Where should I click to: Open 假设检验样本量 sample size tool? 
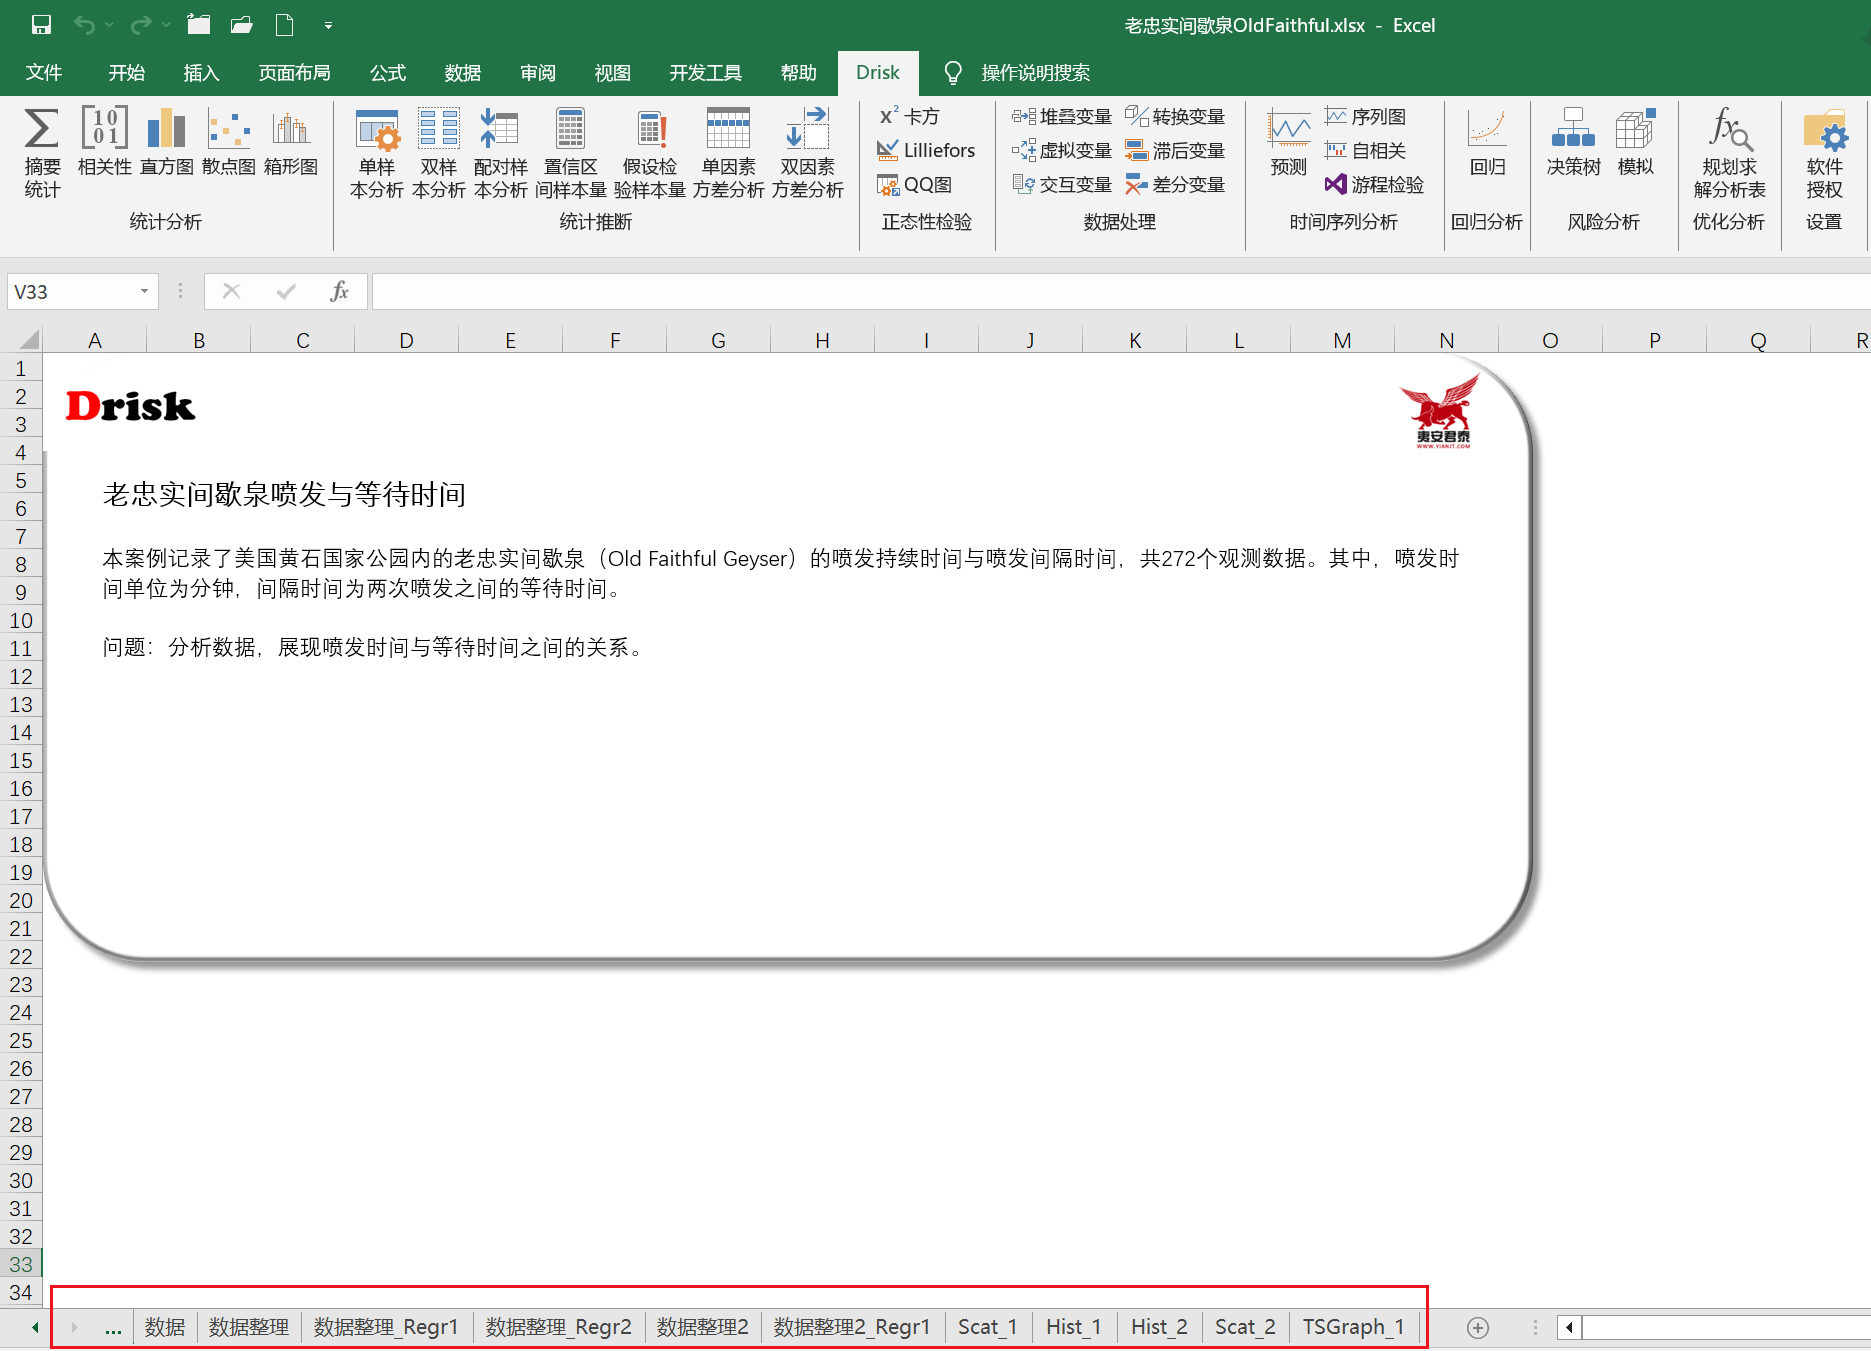pos(650,153)
